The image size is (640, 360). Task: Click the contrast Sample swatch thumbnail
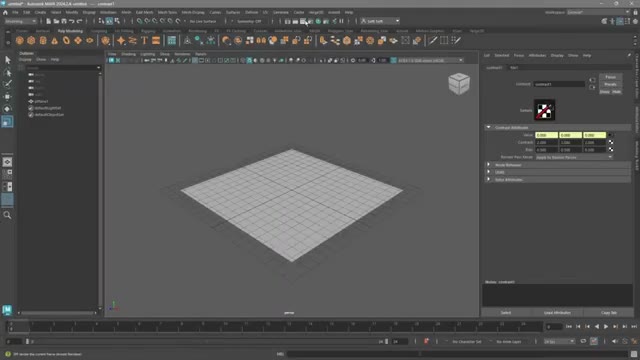pyautogui.click(x=544, y=110)
